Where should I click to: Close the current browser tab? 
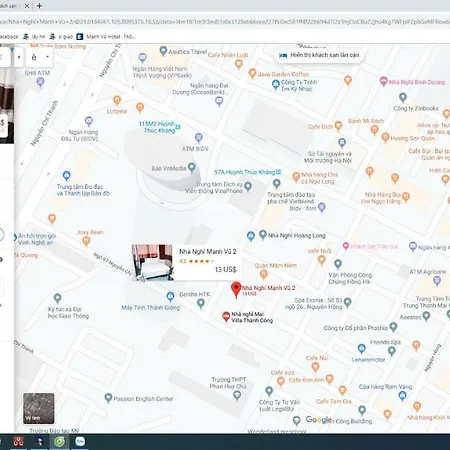(x=27, y=6)
